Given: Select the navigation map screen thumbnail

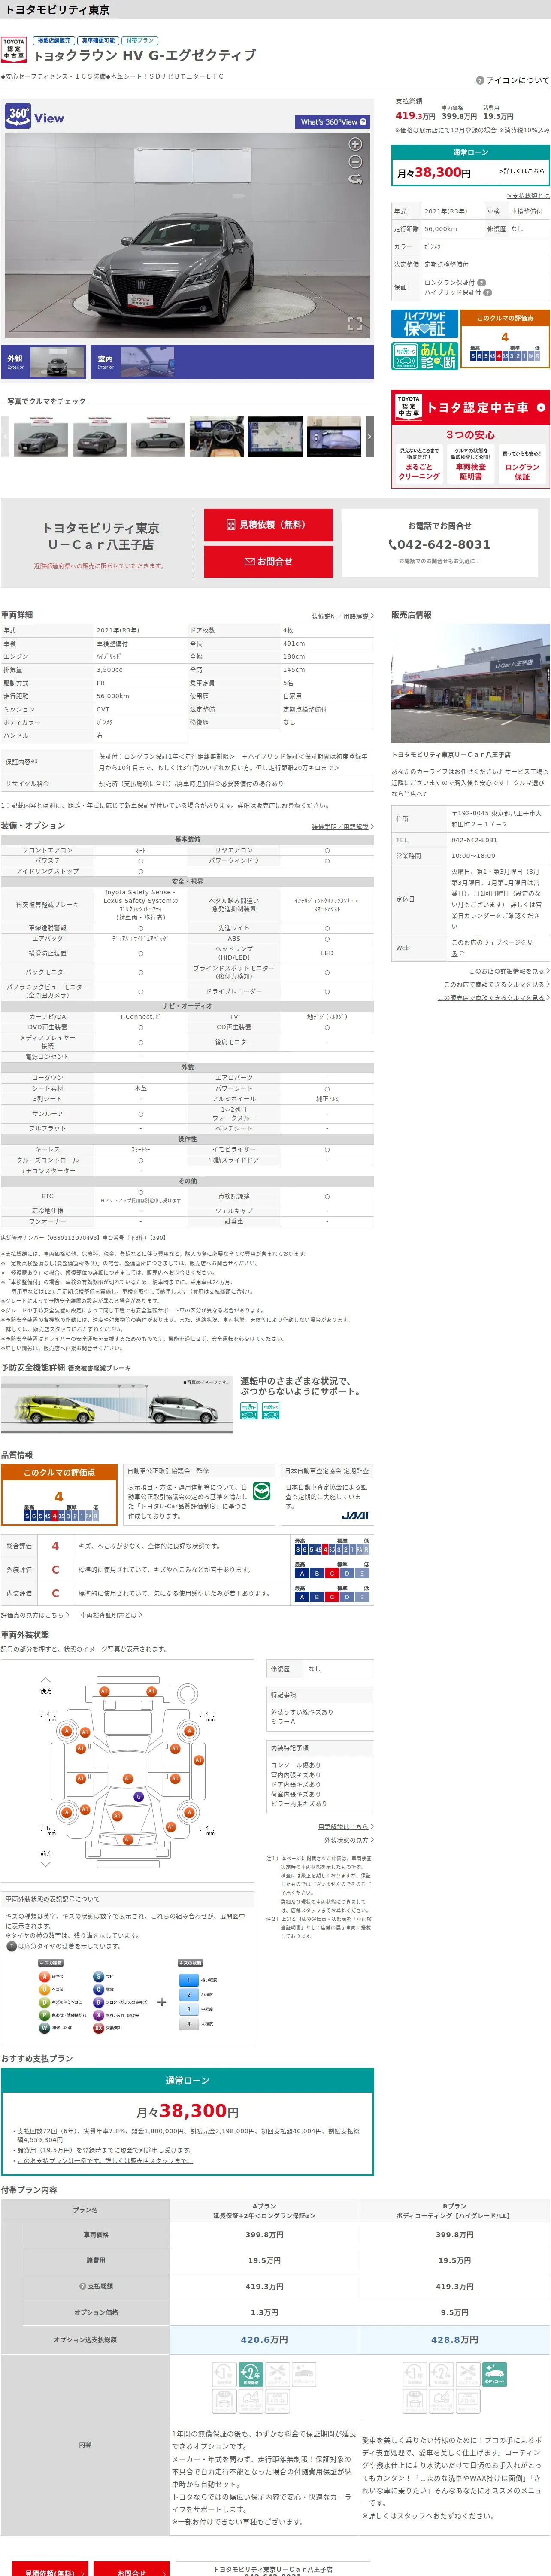Looking at the screenshot, I should click(x=275, y=437).
